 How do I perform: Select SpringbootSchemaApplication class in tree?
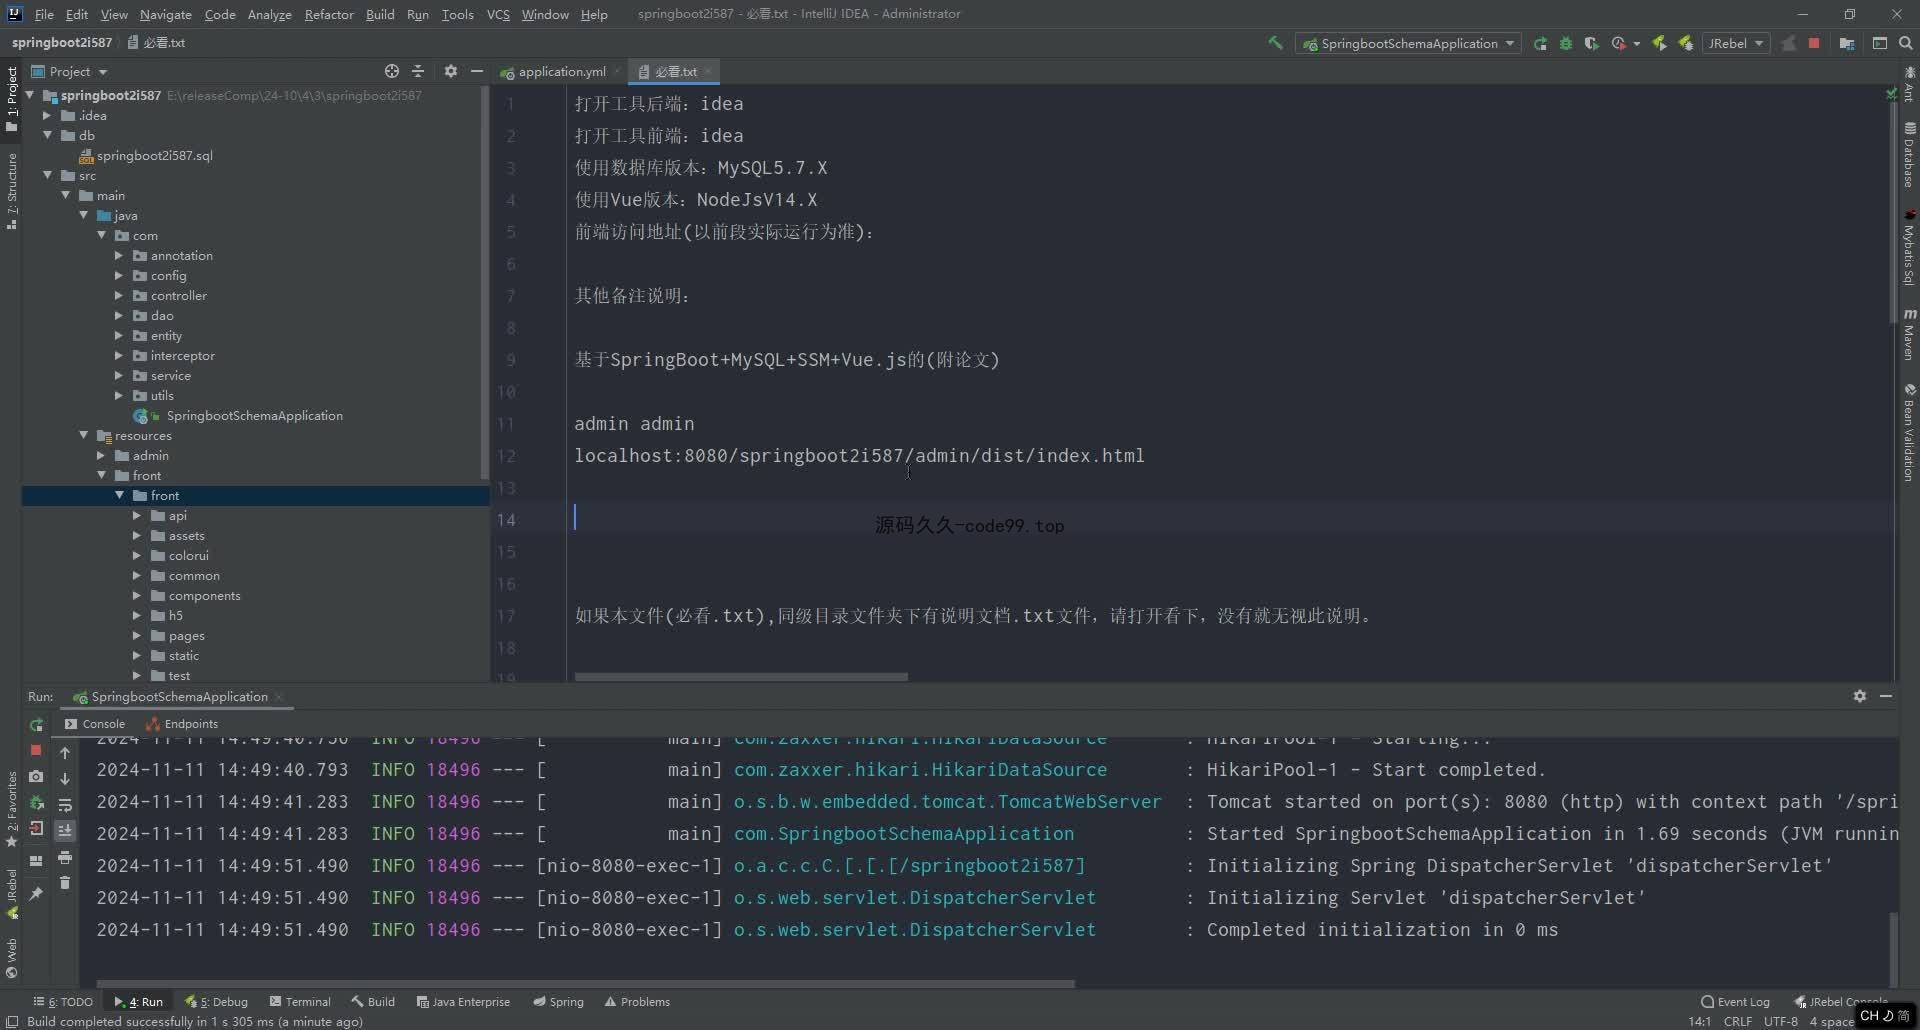[254, 415]
